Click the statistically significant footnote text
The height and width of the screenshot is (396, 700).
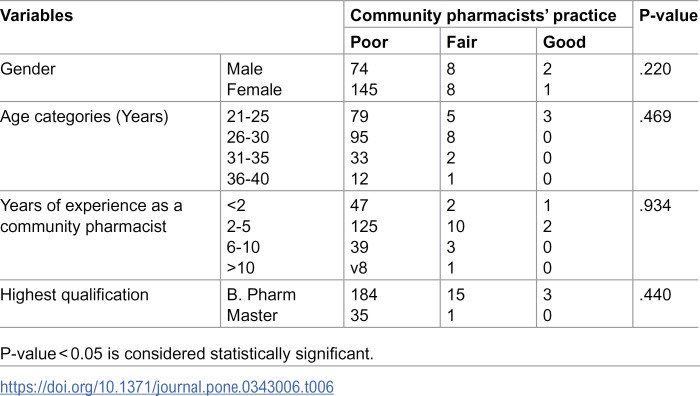coord(187,354)
